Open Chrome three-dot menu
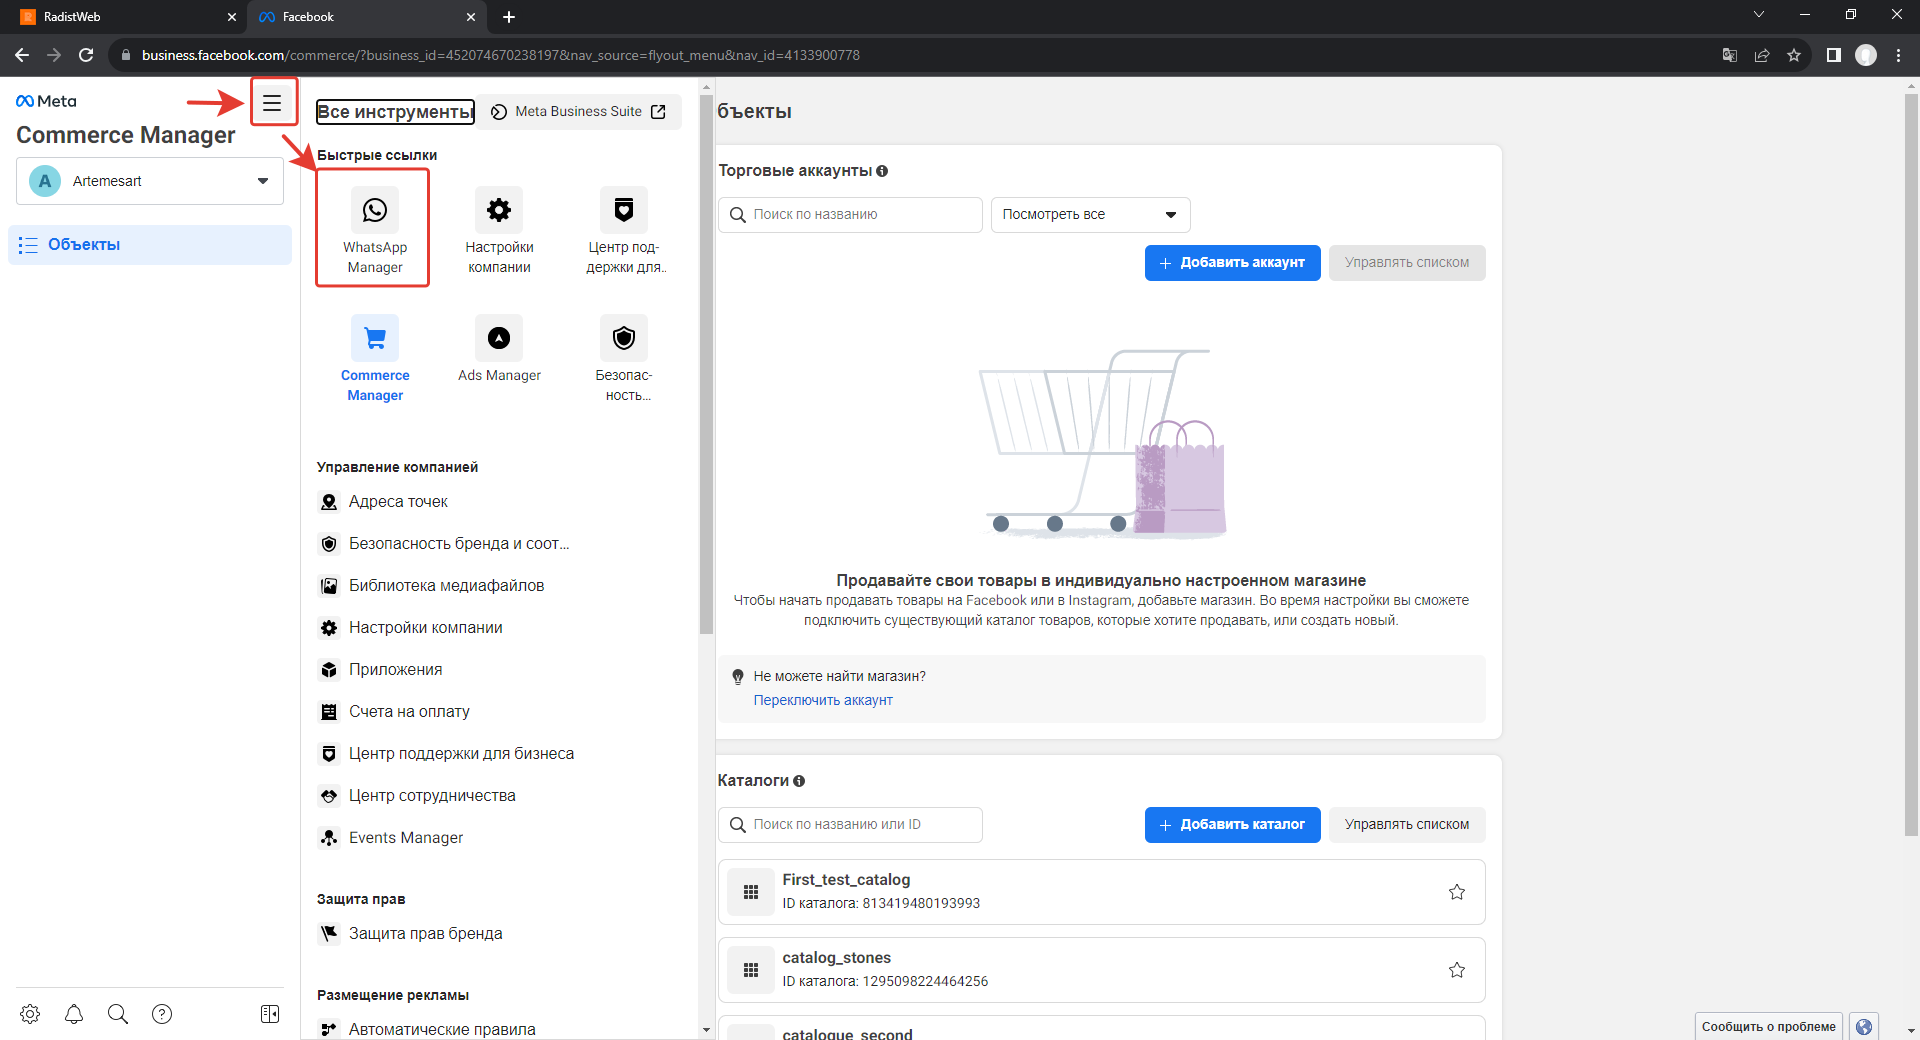This screenshot has height=1040, width=1920. click(x=1898, y=55)
